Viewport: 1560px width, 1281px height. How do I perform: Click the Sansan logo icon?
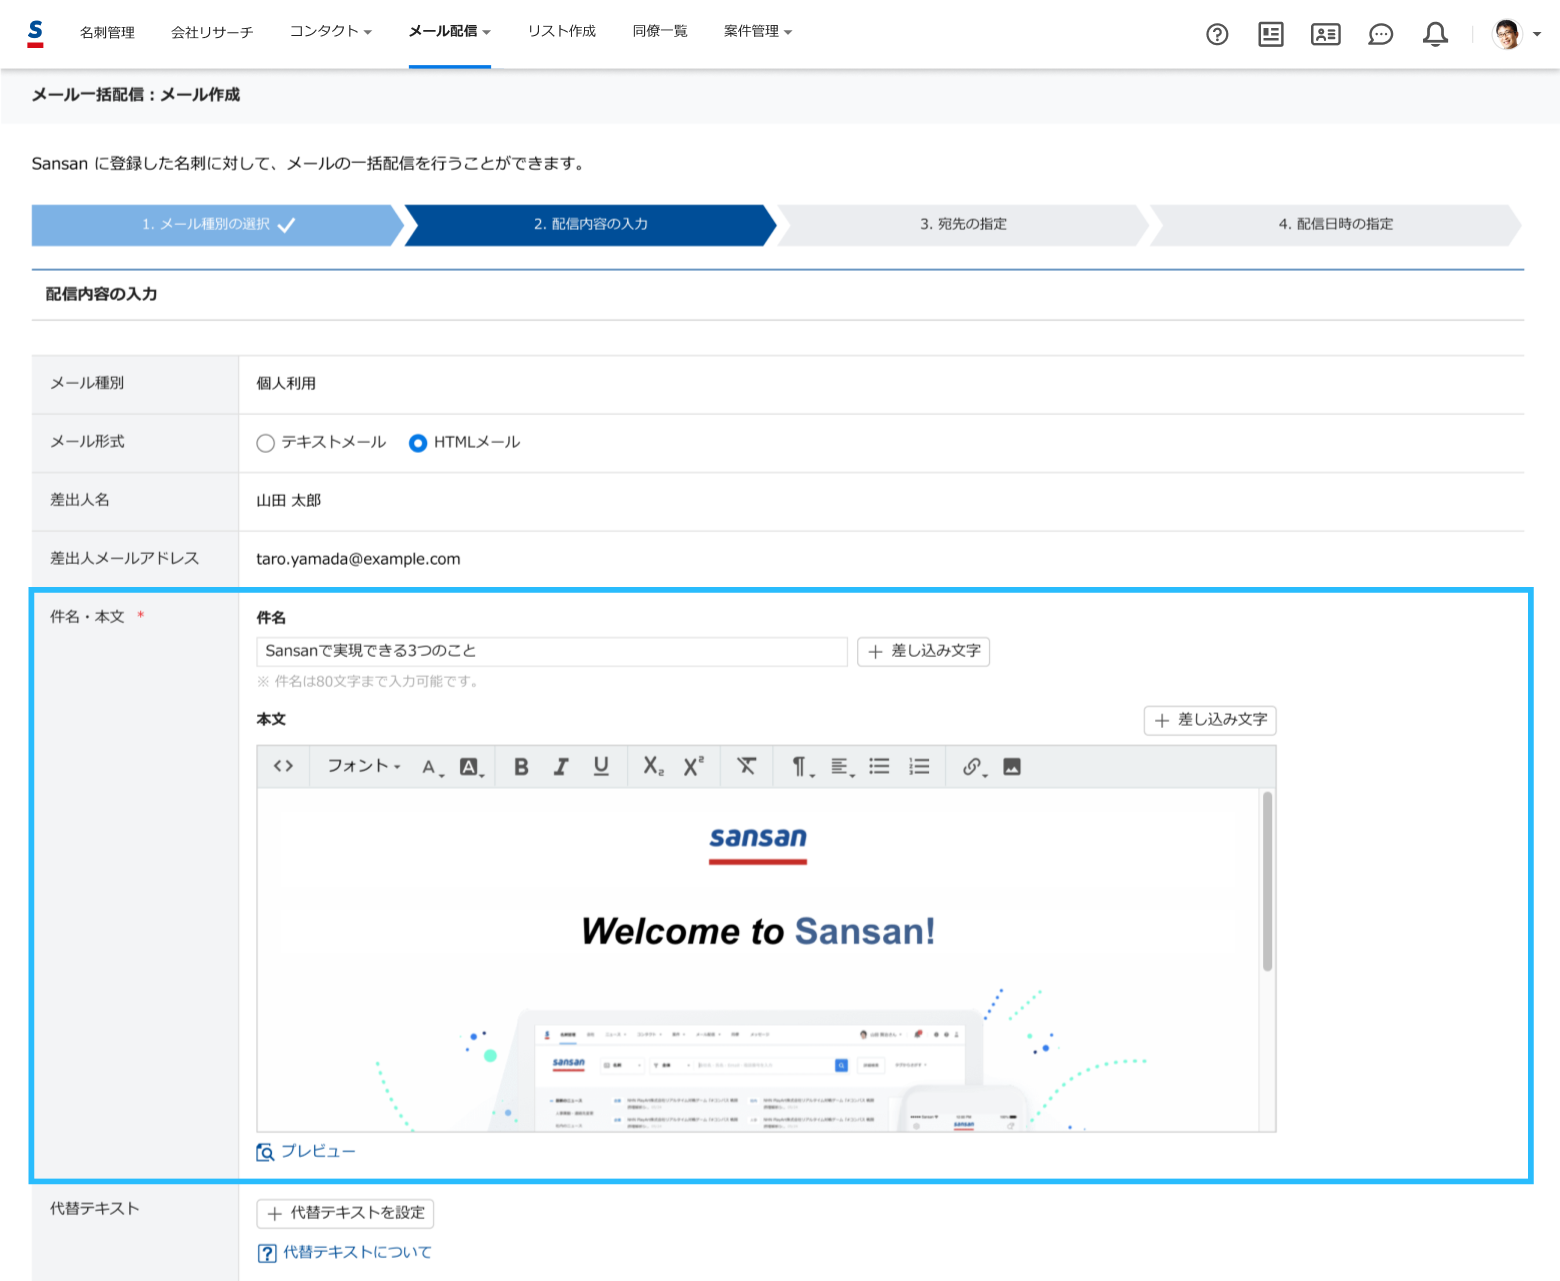tap(35, 33)
